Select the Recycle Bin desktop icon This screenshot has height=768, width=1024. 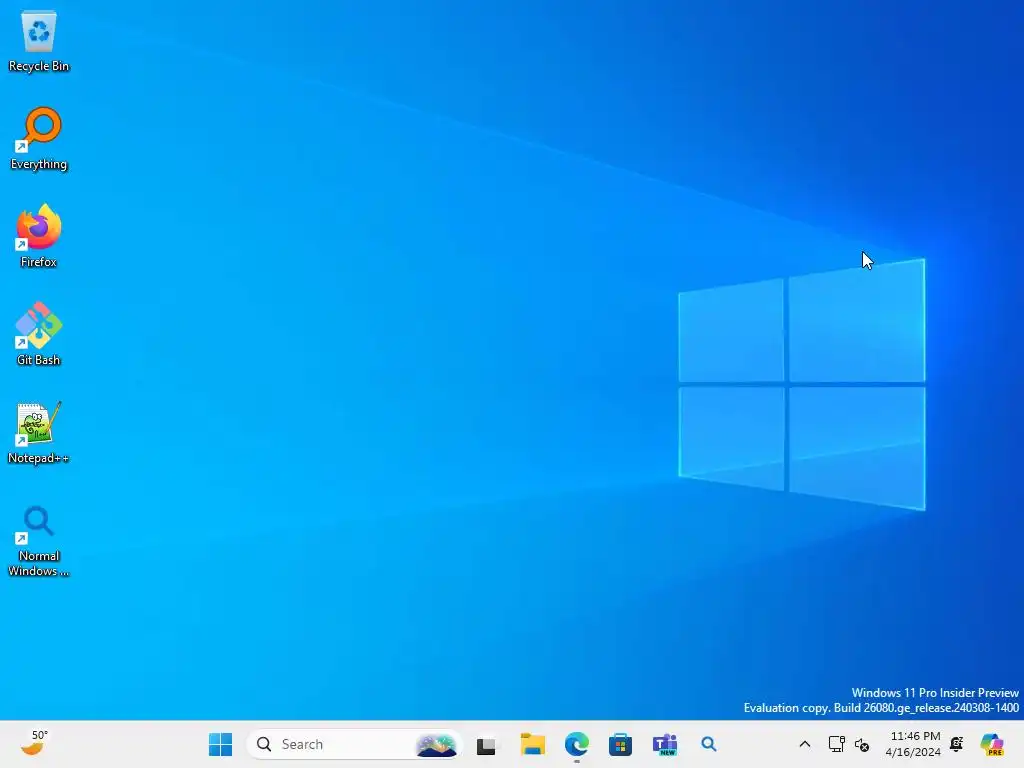point(39,41)
